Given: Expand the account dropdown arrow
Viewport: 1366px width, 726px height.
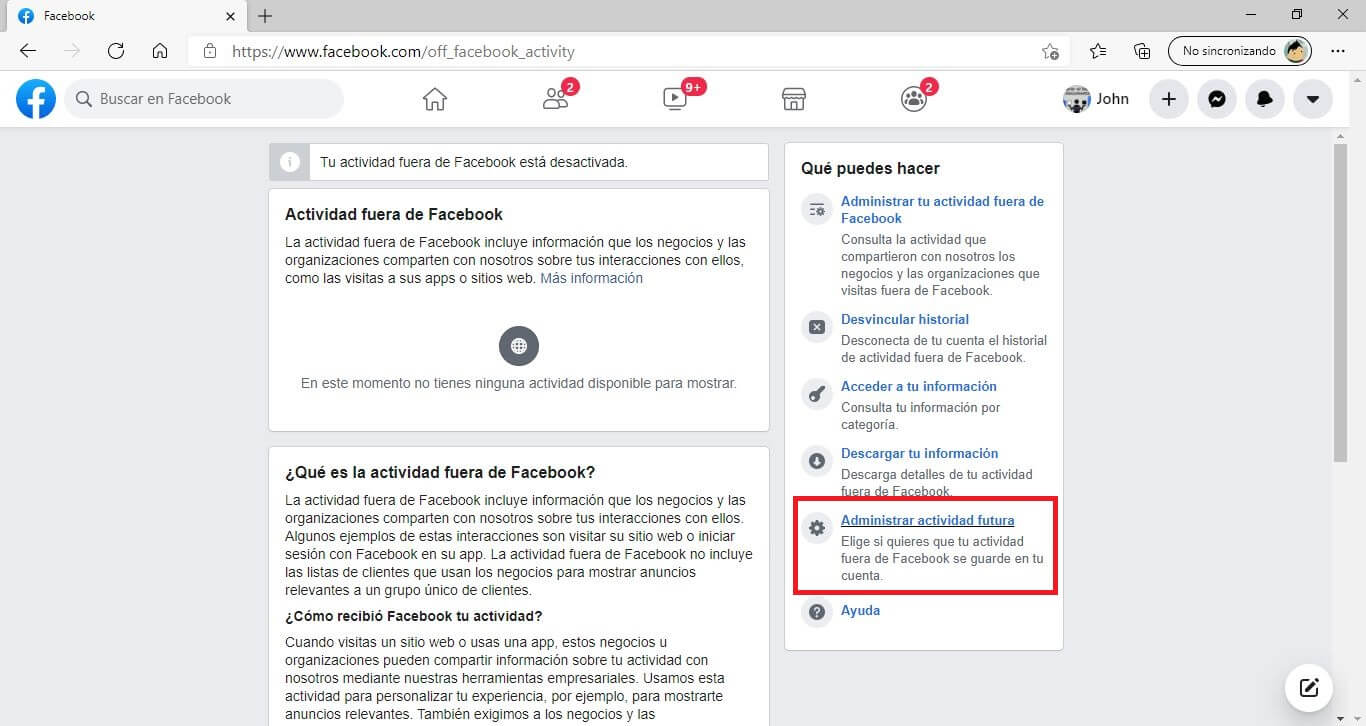Looking at the screenshot, I should tap(1313, 99).
